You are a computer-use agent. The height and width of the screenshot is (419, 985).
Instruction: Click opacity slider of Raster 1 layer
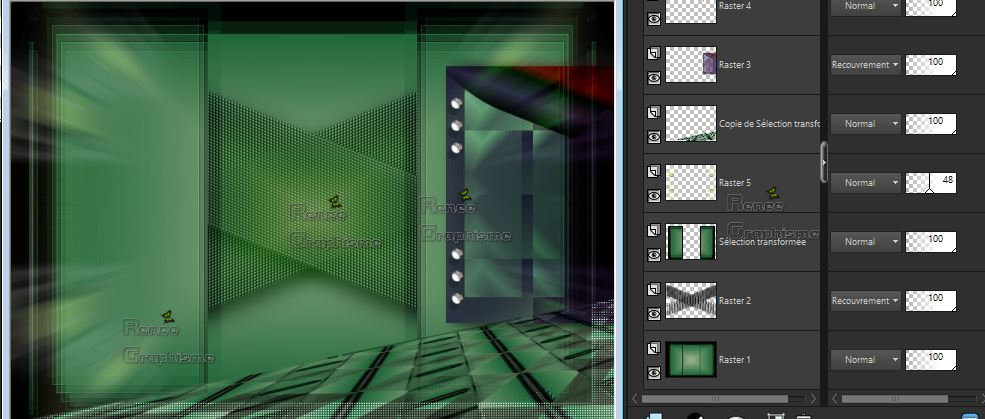tap(931, 360)
